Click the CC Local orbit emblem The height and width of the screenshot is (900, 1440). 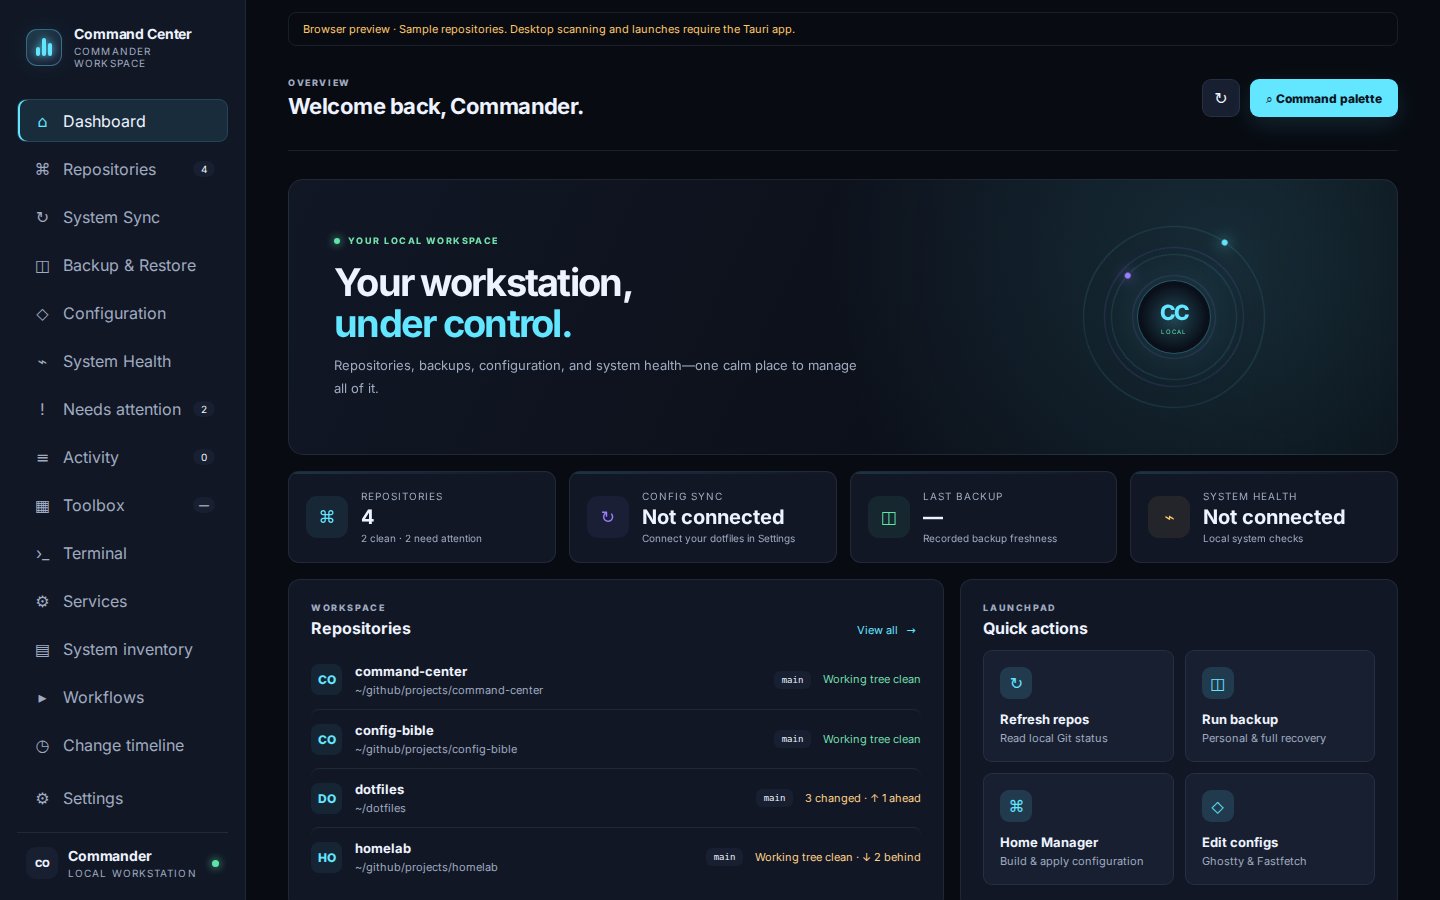(x=1174, y=317)
